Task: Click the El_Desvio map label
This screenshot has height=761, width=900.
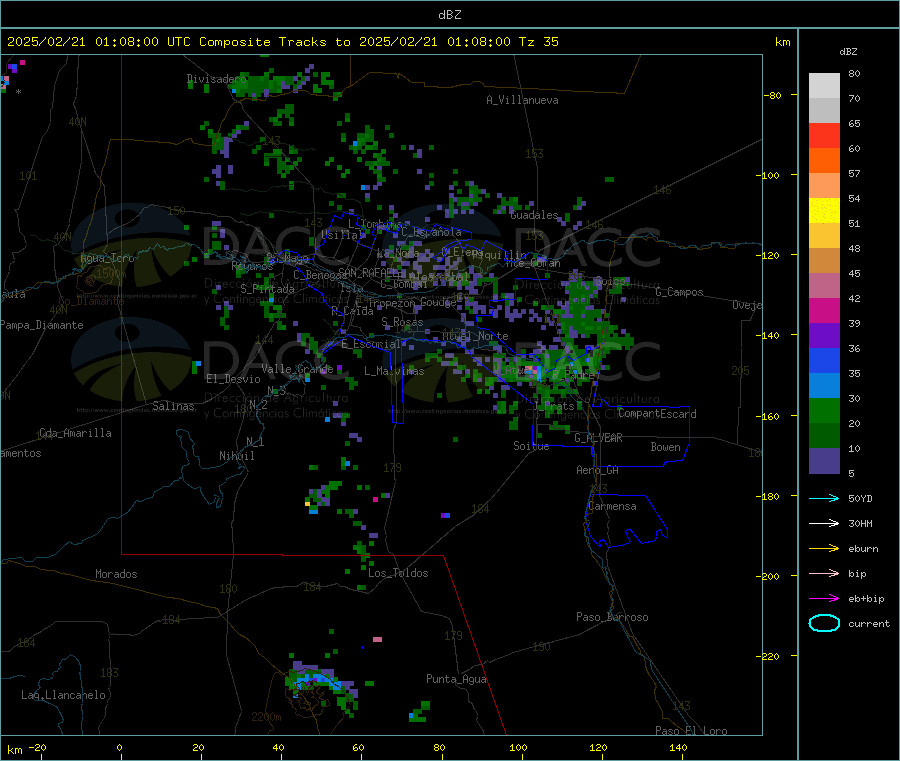Action: (233, 379)
